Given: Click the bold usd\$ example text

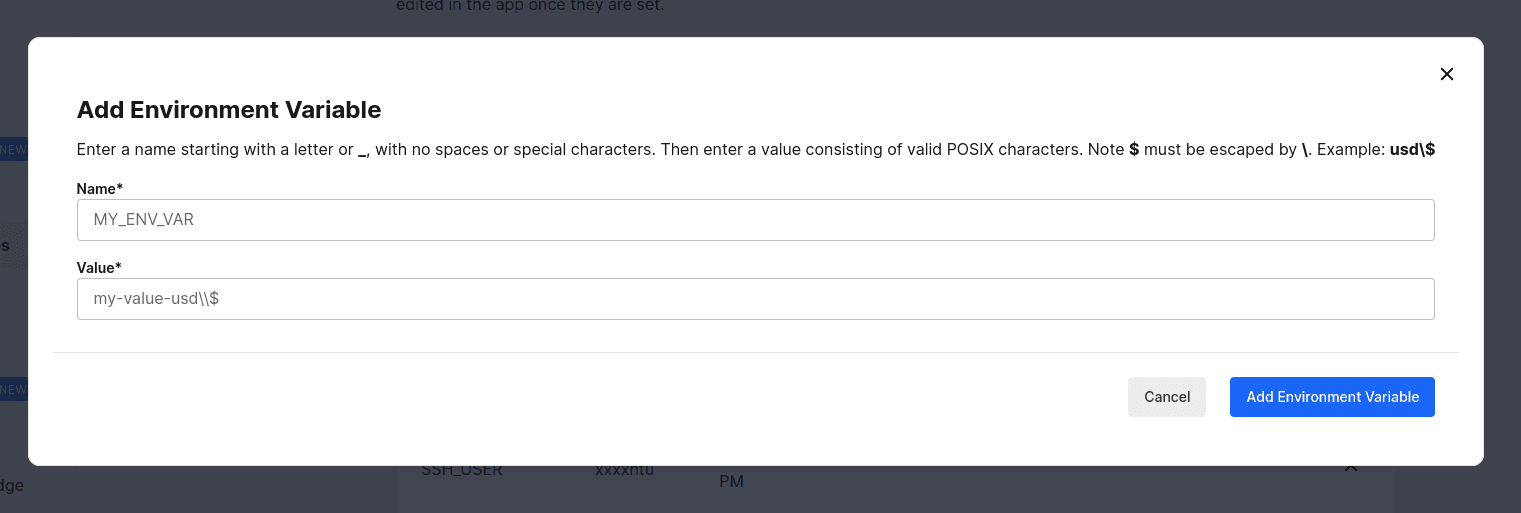Looking at the screenshot, I should pos(1413,150).
